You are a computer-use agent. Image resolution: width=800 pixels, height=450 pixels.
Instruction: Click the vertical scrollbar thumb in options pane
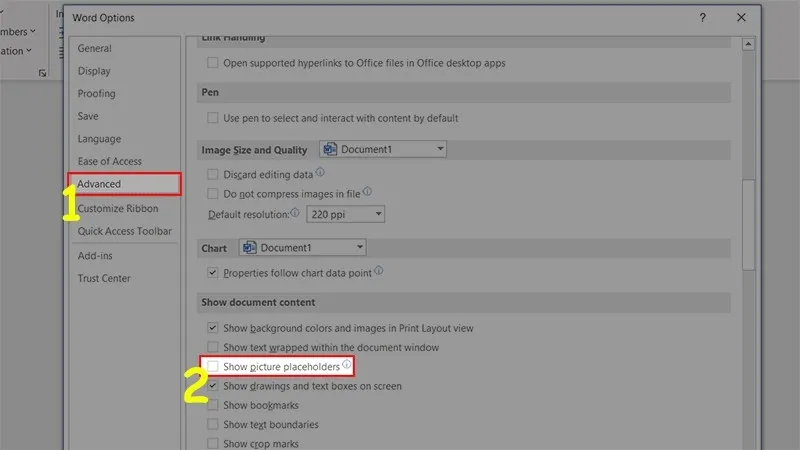click(x=748, y=225)
